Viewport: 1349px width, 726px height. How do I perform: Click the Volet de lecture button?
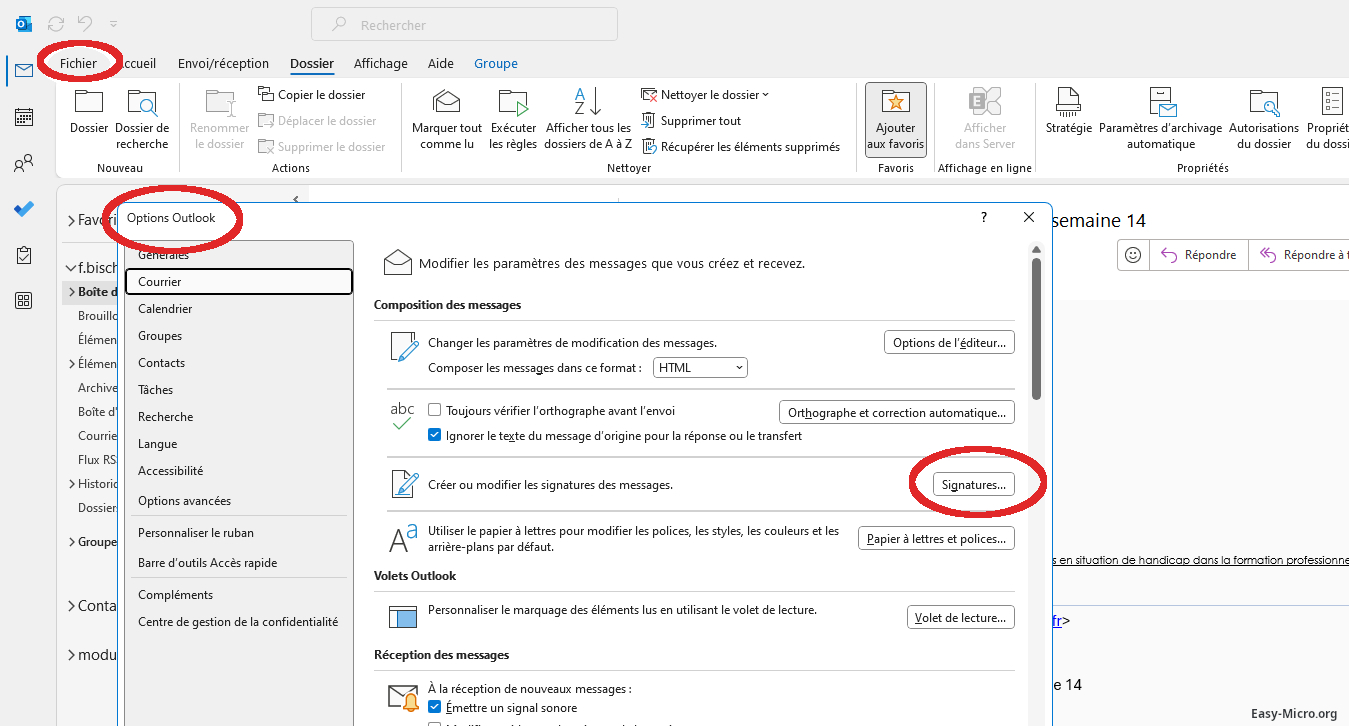[x=960, y=617]
